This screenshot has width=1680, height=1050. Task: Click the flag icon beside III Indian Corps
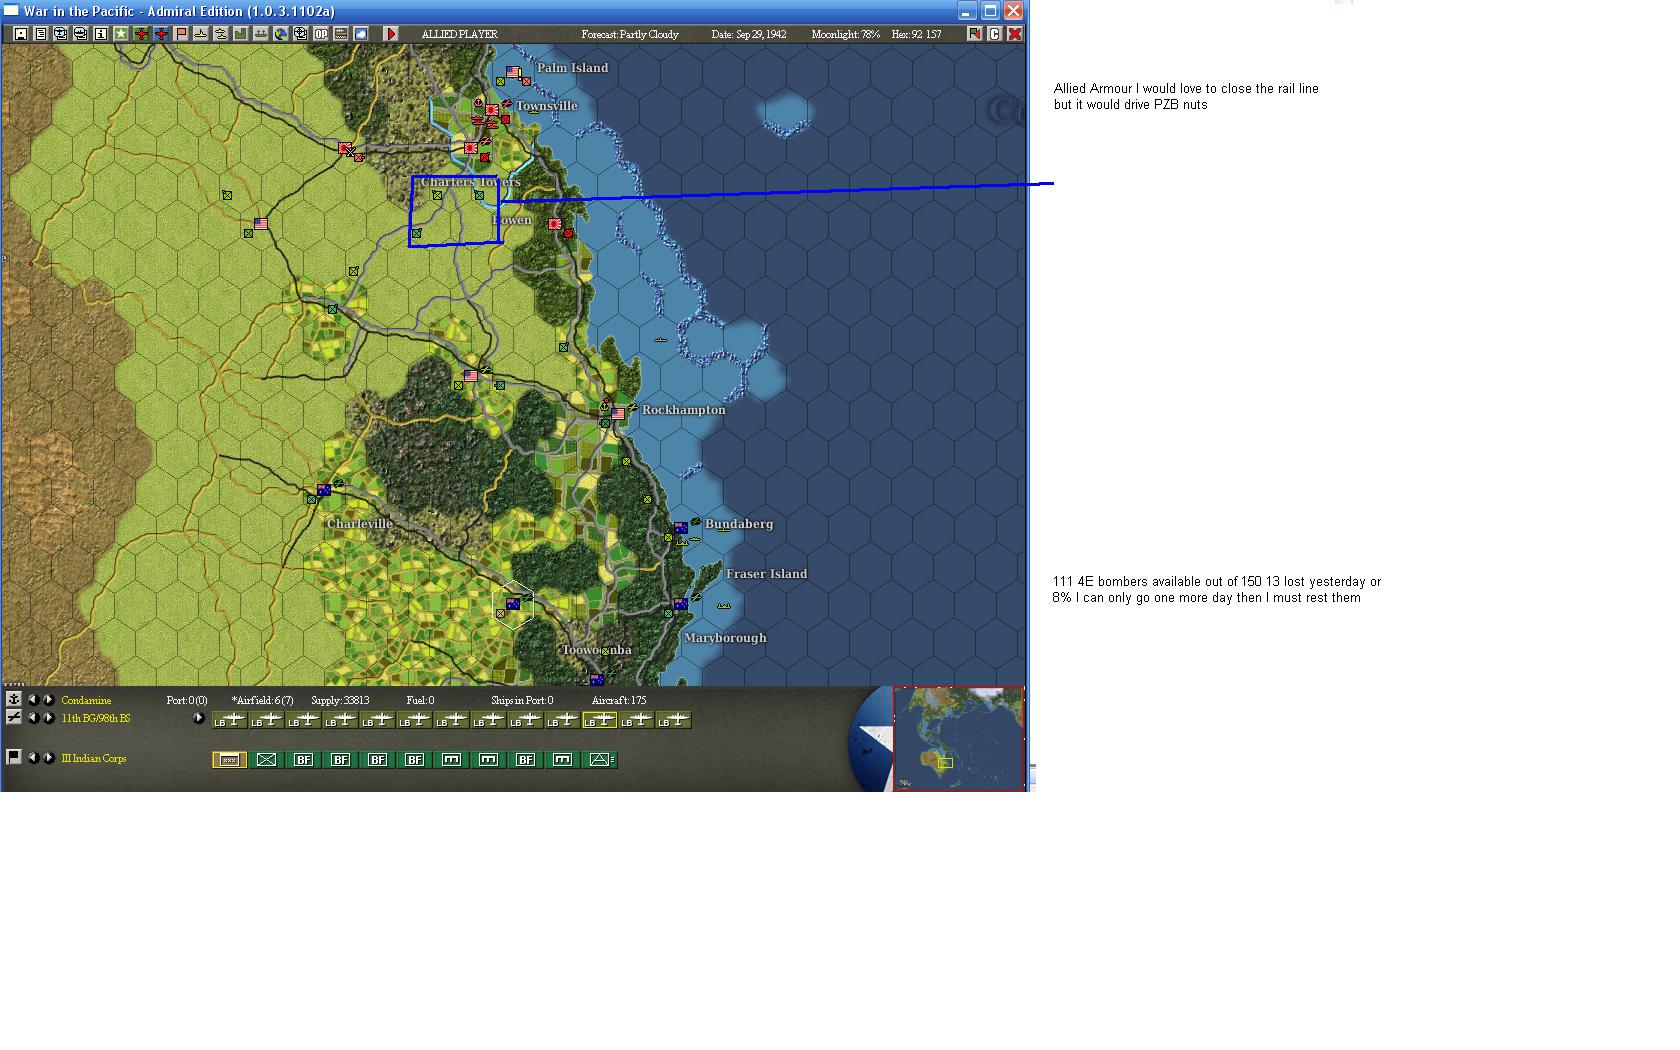point(14,757)
